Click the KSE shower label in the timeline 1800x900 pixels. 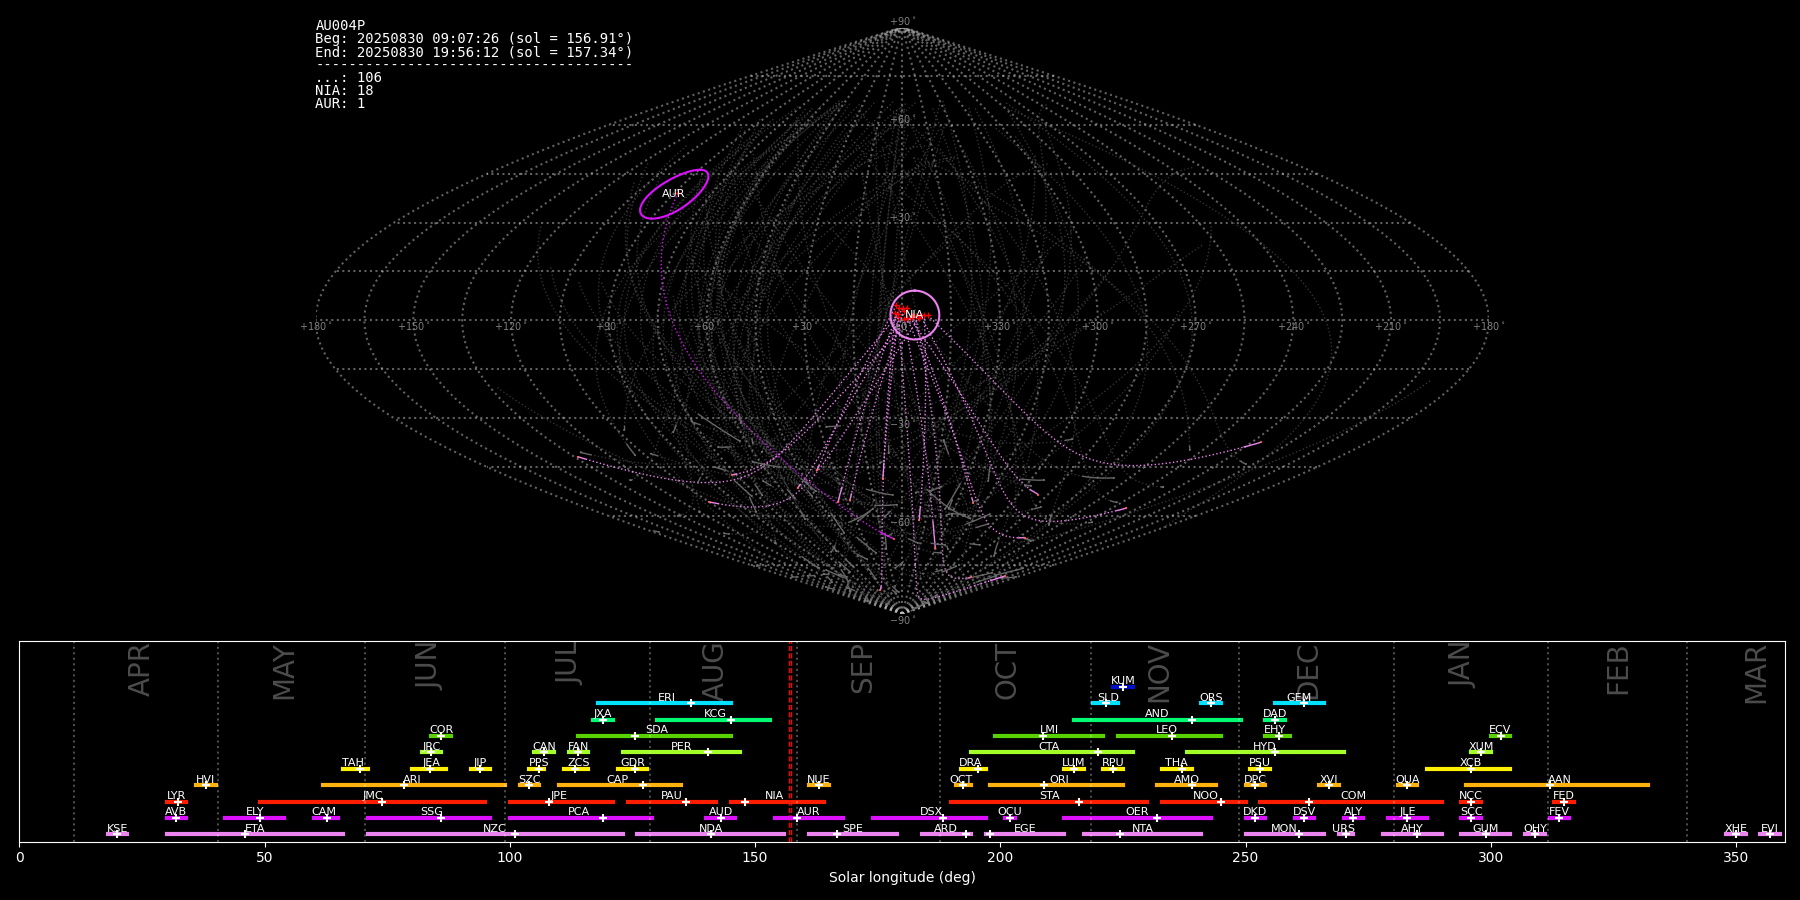tap(117, 829)
